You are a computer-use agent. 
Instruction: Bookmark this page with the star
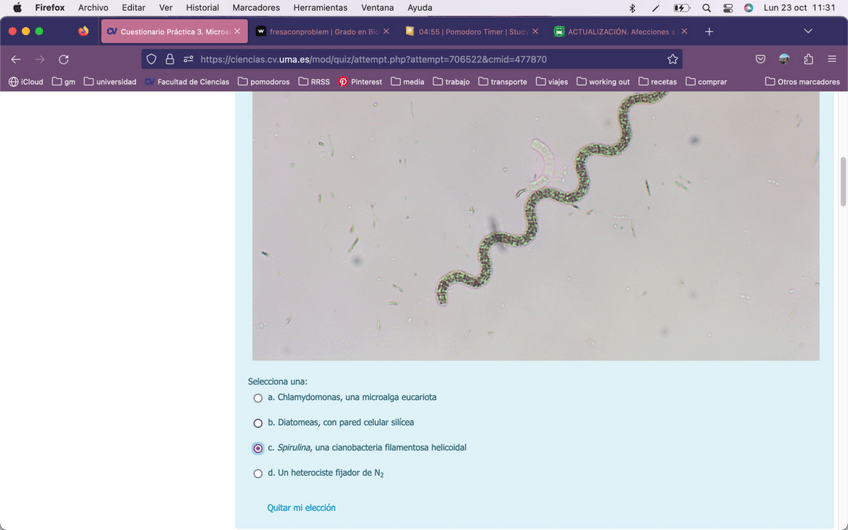(672, 59)
